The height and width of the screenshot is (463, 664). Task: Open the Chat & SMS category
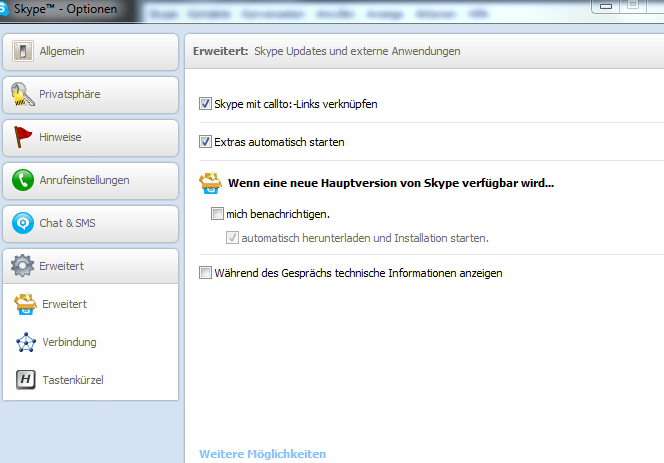(90, 224)
